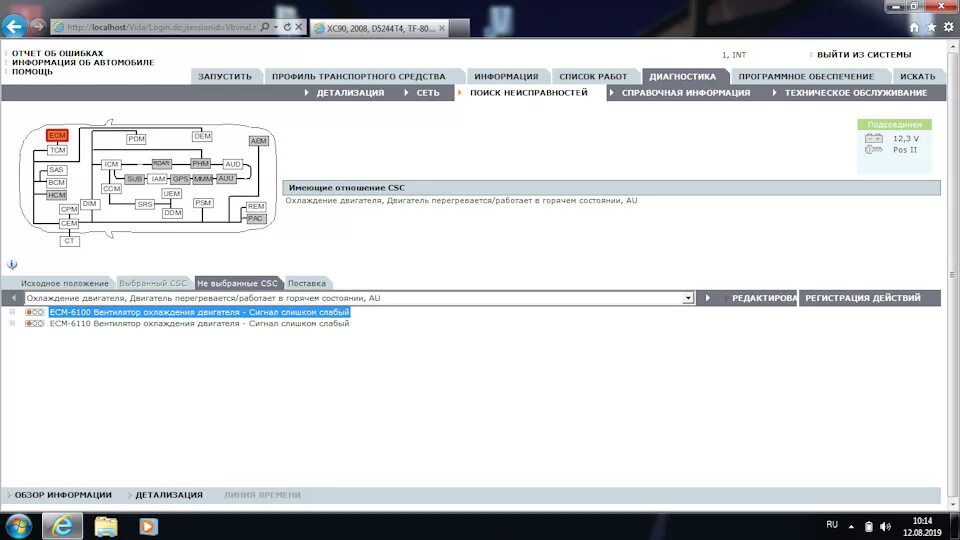Image resolution: width=960 pixels, height=540 pixels.
Task: Open the ИНФОРМАЦИЯ main tab
Action: pyautogui.click(x=506, y=77)
